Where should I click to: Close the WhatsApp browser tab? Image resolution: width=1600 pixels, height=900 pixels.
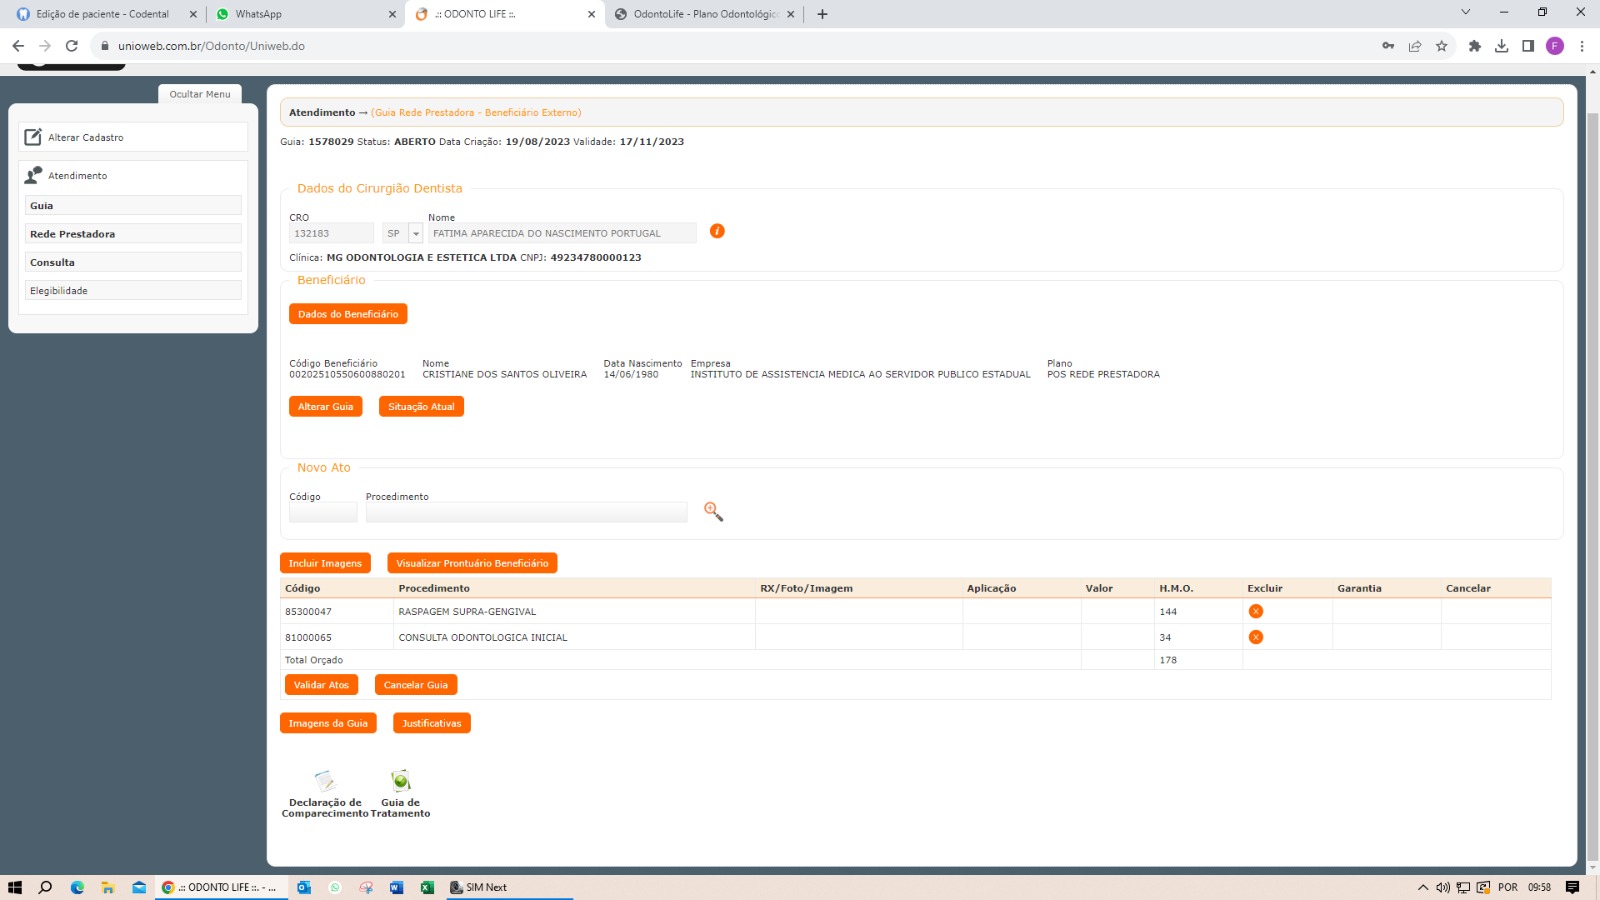392,14
